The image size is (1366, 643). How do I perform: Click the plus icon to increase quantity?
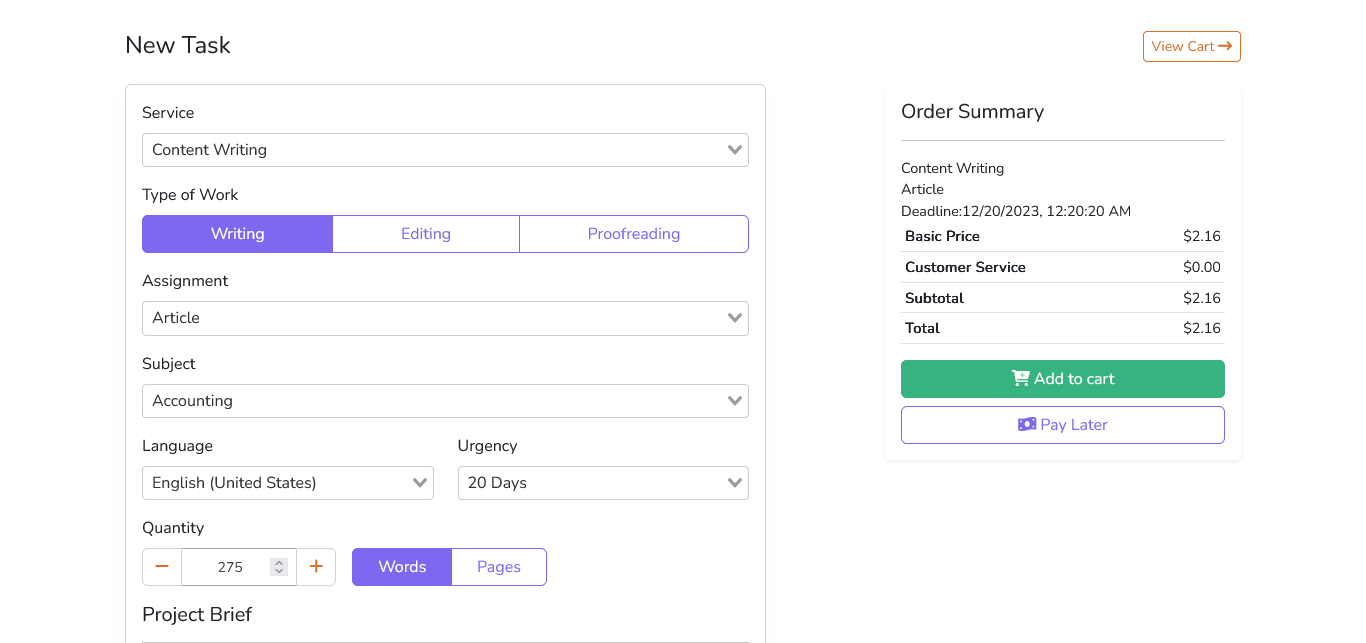(x=316, y=567)
